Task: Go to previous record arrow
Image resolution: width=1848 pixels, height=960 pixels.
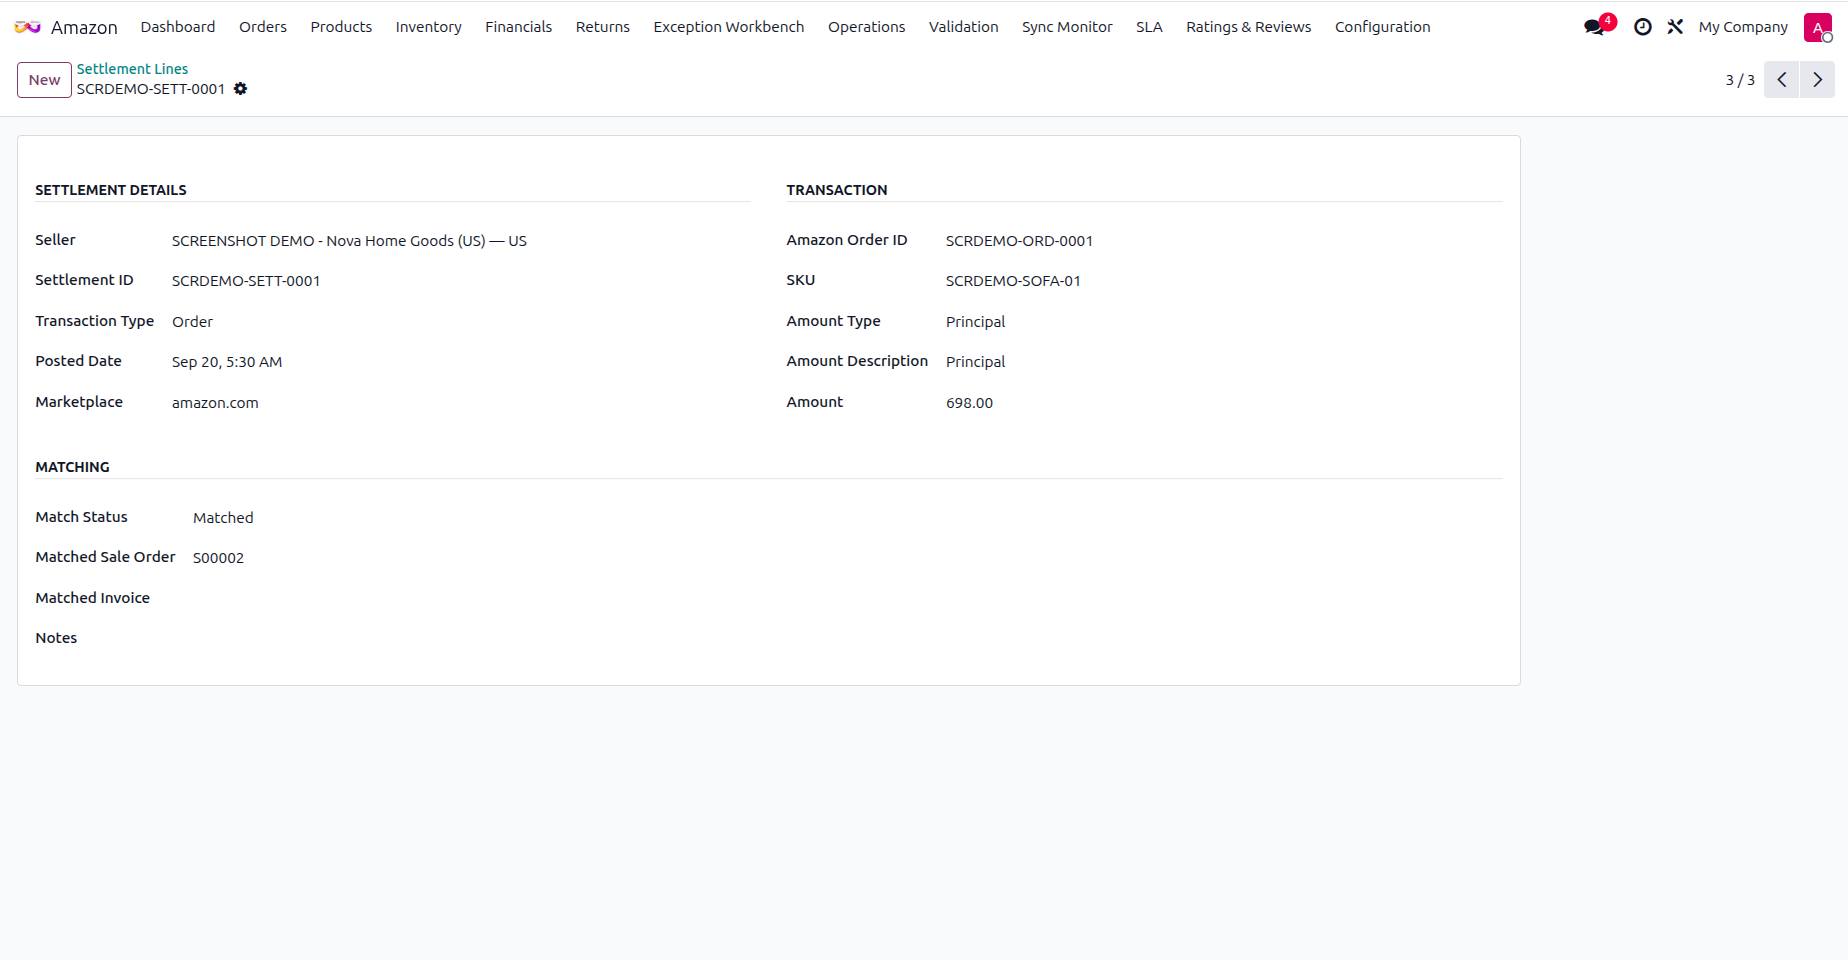Action: 1781,80
